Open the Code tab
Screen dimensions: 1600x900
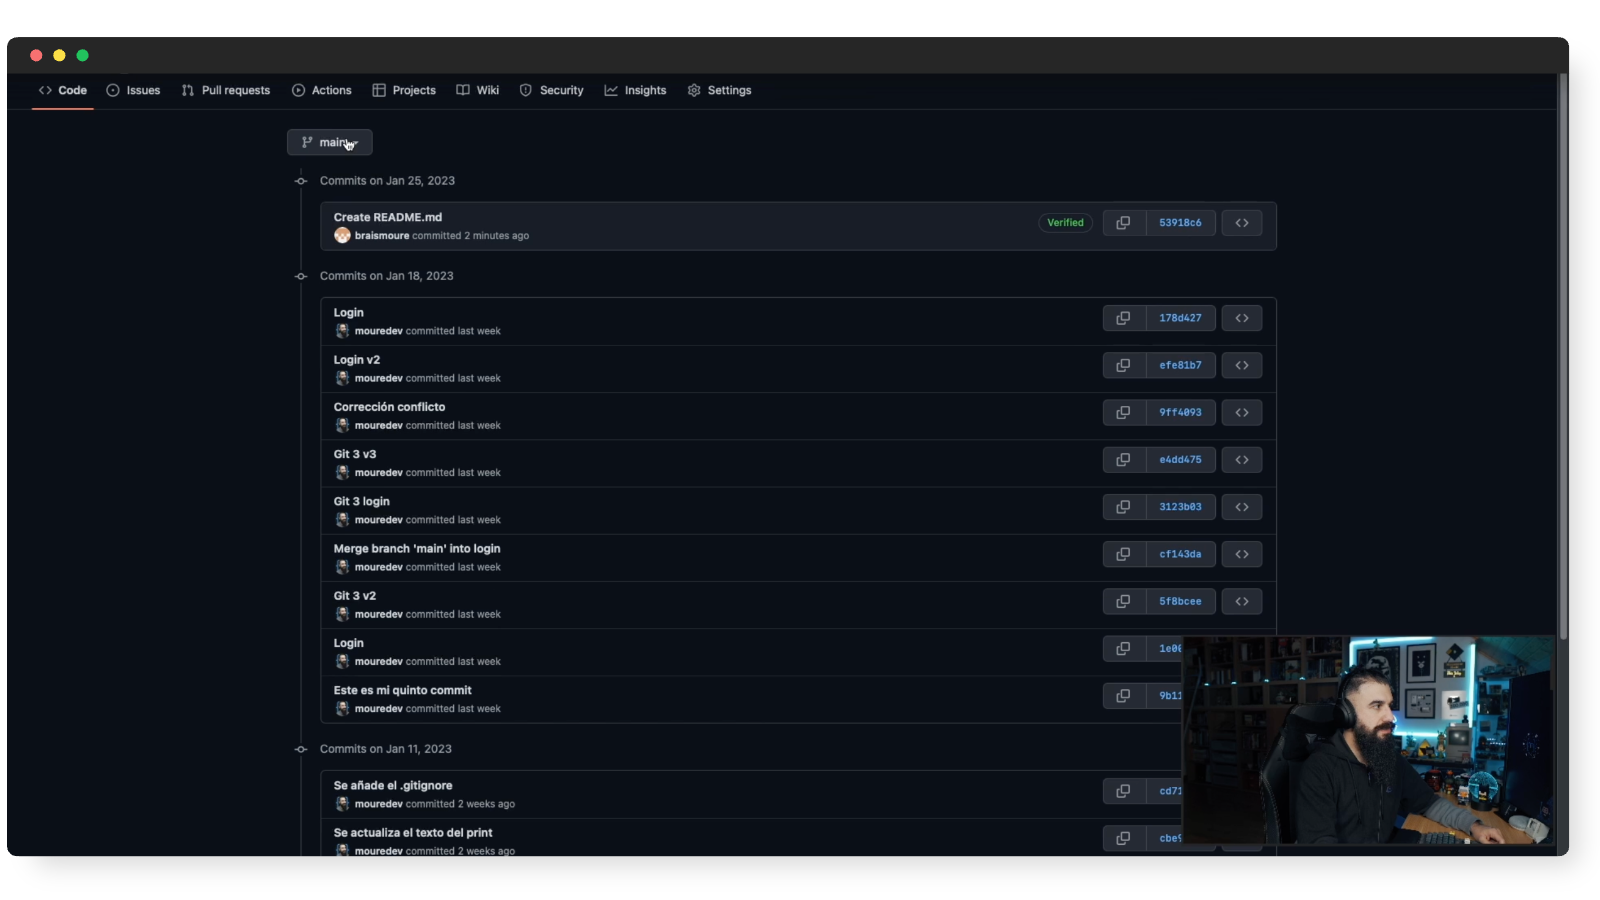(63, 90)
